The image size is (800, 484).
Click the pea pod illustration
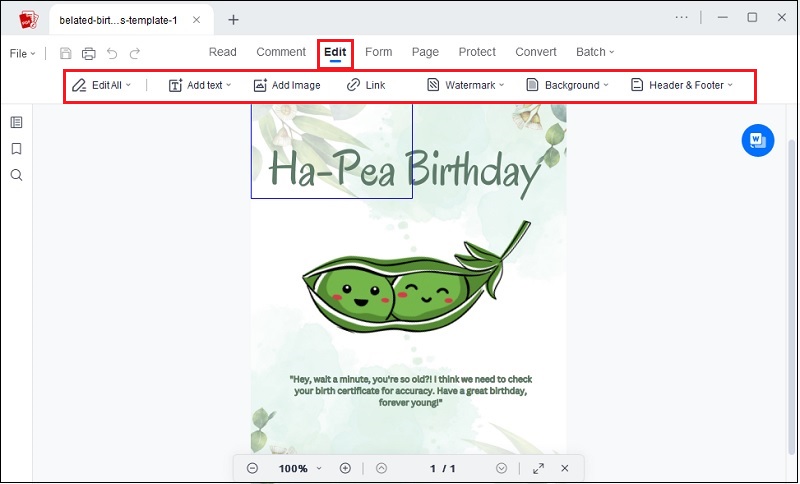pos(417,278)
